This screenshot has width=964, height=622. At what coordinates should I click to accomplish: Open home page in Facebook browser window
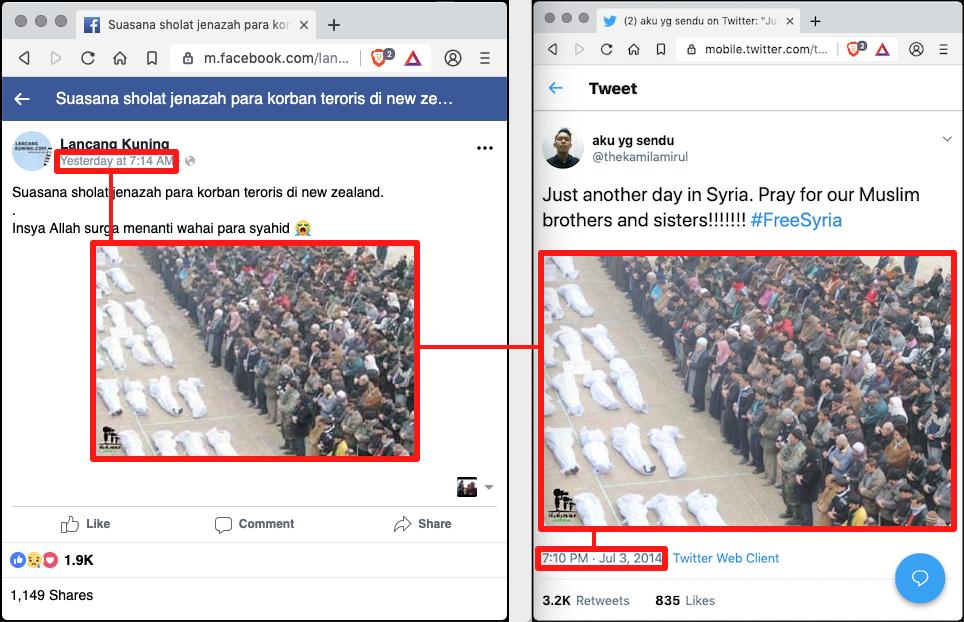[x=120, y=58]
